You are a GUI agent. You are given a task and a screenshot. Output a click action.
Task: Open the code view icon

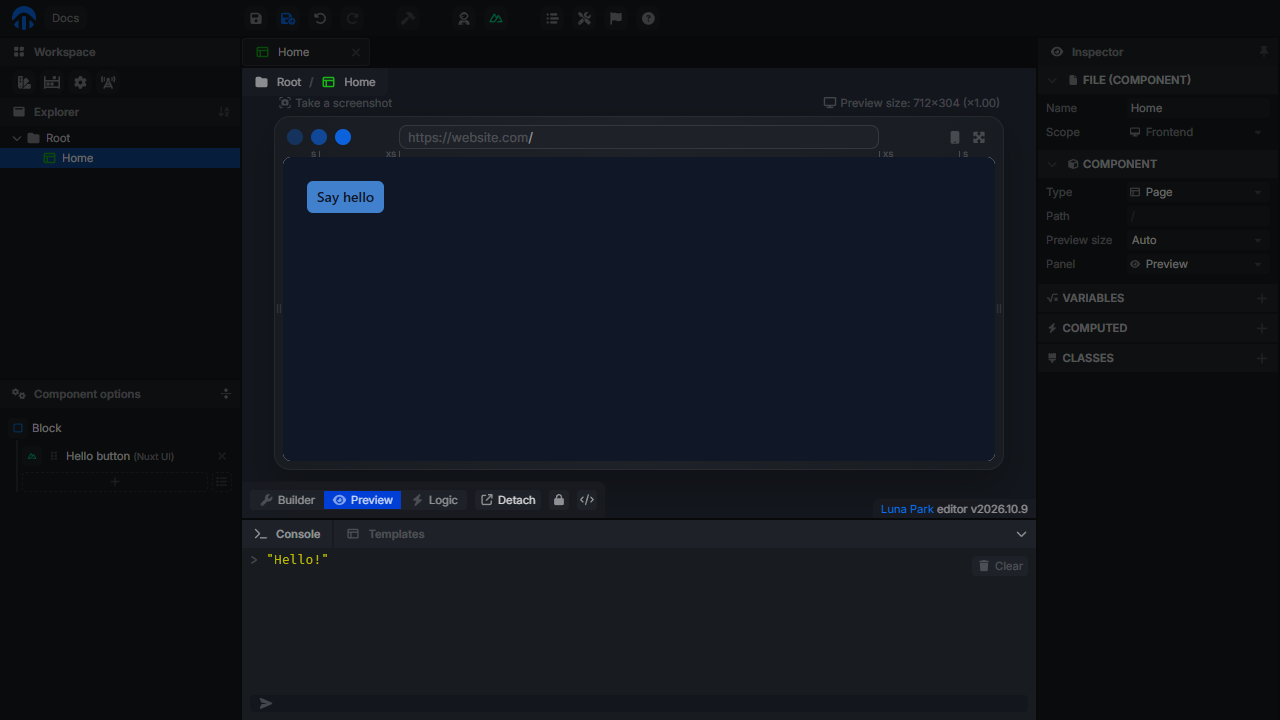587,500
